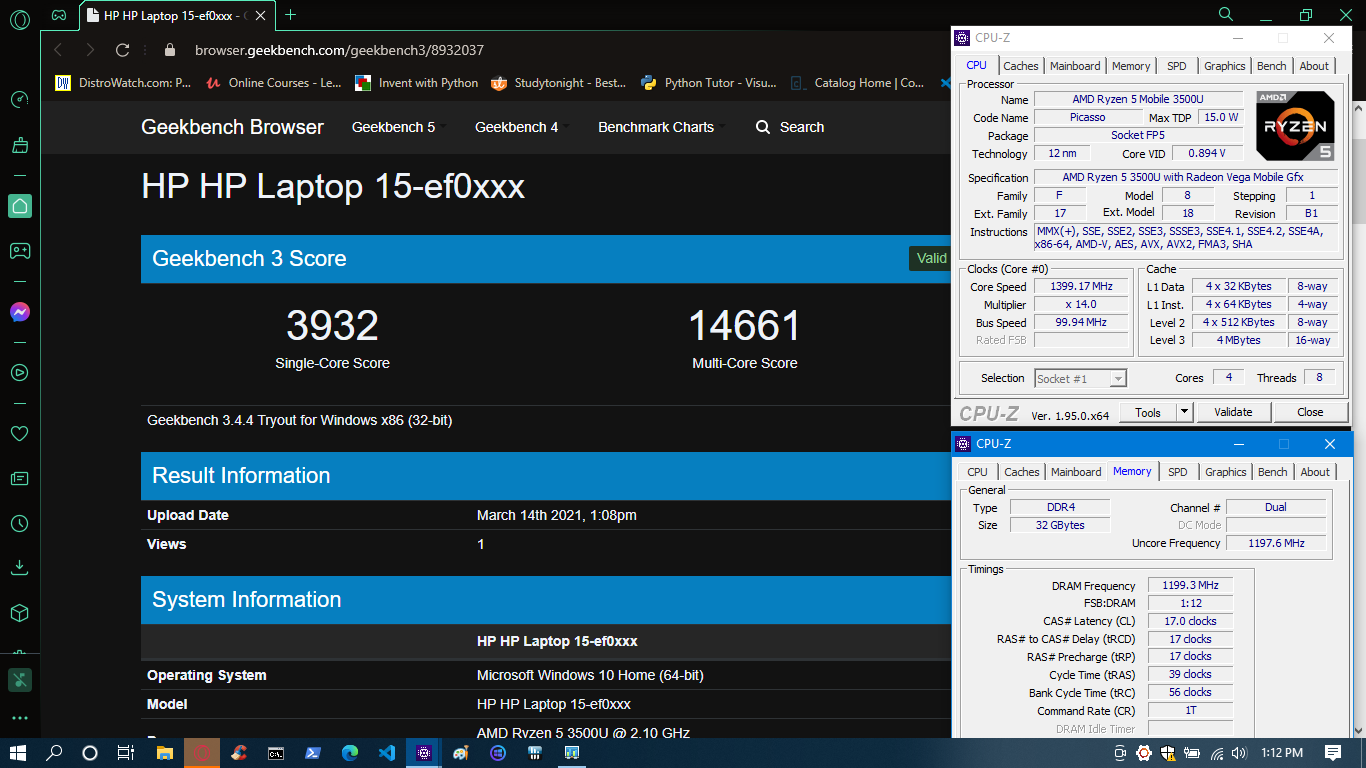This screenshot has width=1366, height=768.
Task: Click the Valid badge on Geekbench score
Action: (930, 258)
